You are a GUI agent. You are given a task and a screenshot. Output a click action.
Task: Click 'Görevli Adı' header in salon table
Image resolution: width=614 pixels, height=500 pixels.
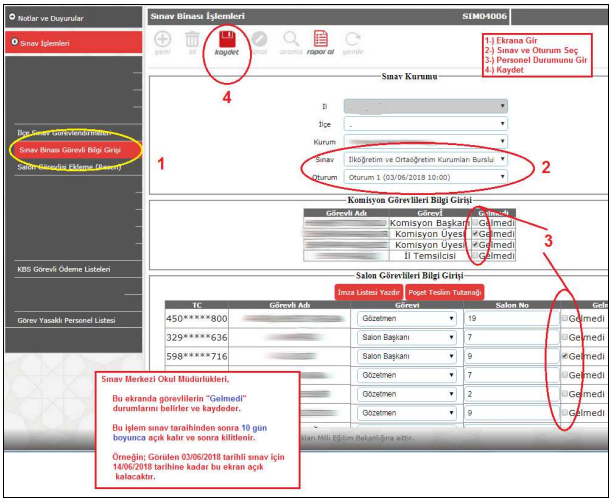click(x=289, y=305)
